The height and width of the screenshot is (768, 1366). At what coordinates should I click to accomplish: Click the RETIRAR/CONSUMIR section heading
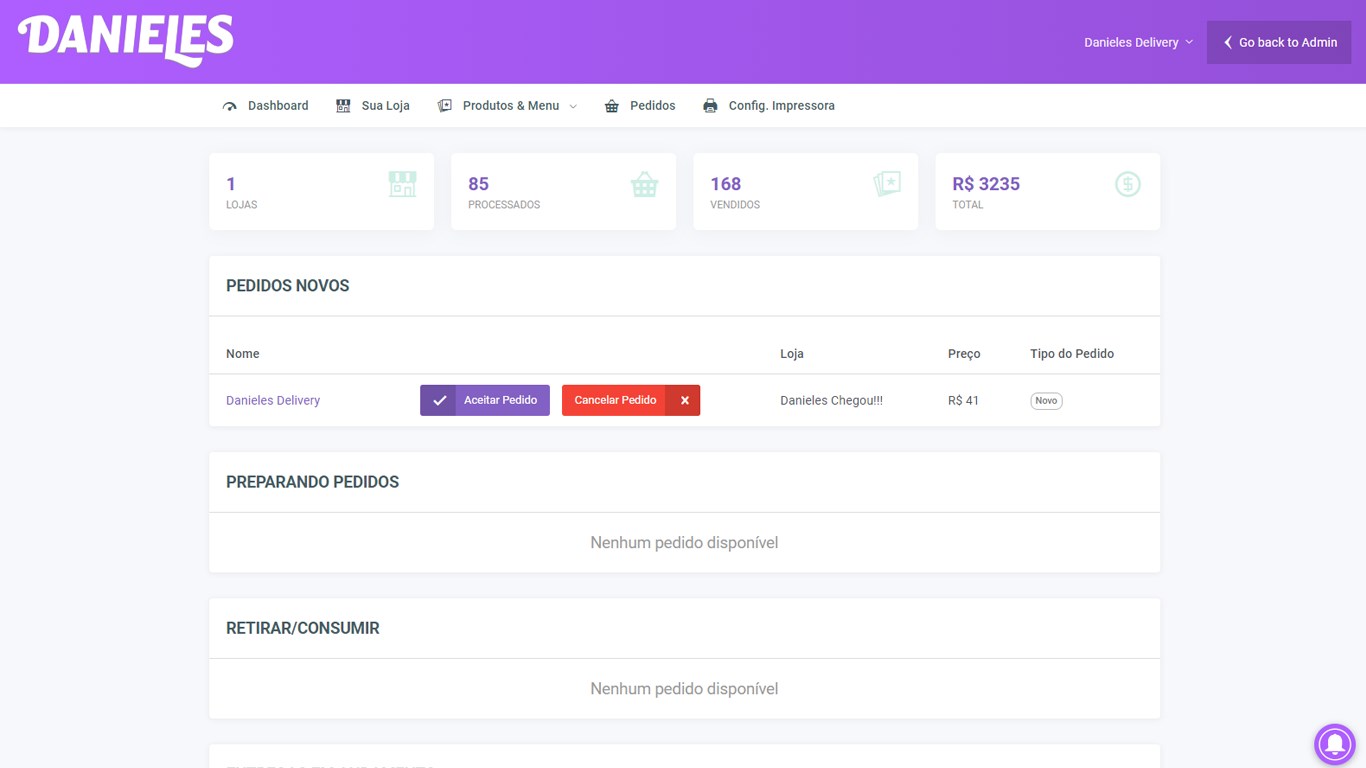pos(303,628)
